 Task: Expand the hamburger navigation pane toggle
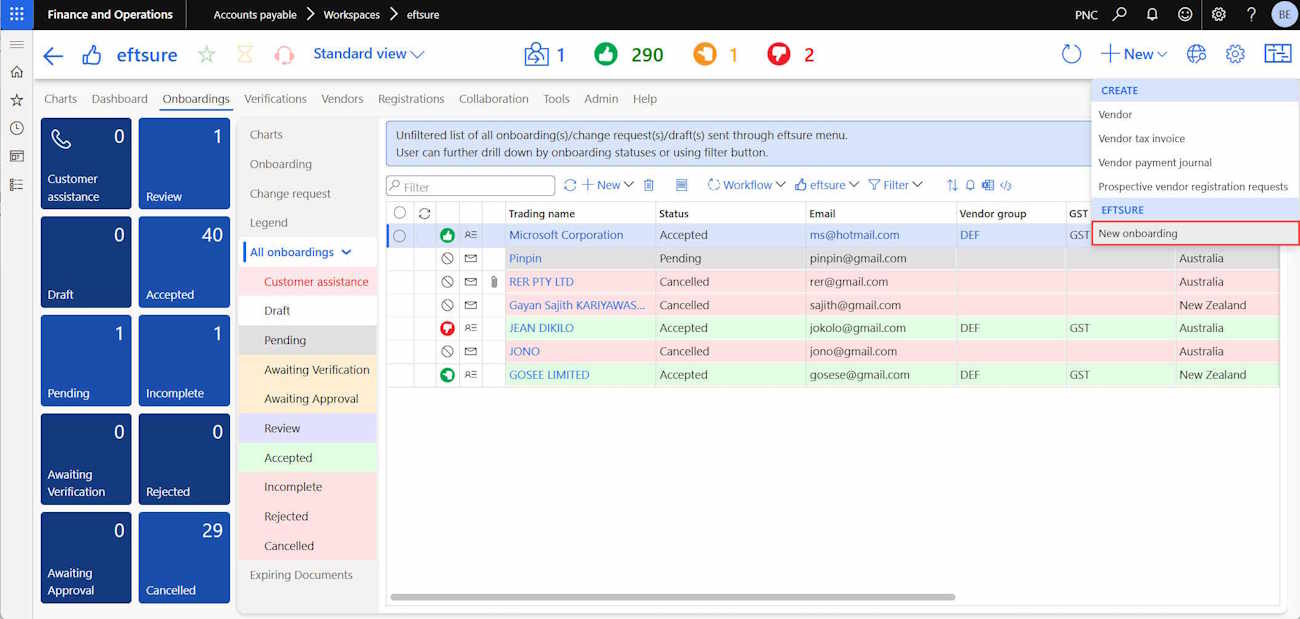[x=16, y=45]
